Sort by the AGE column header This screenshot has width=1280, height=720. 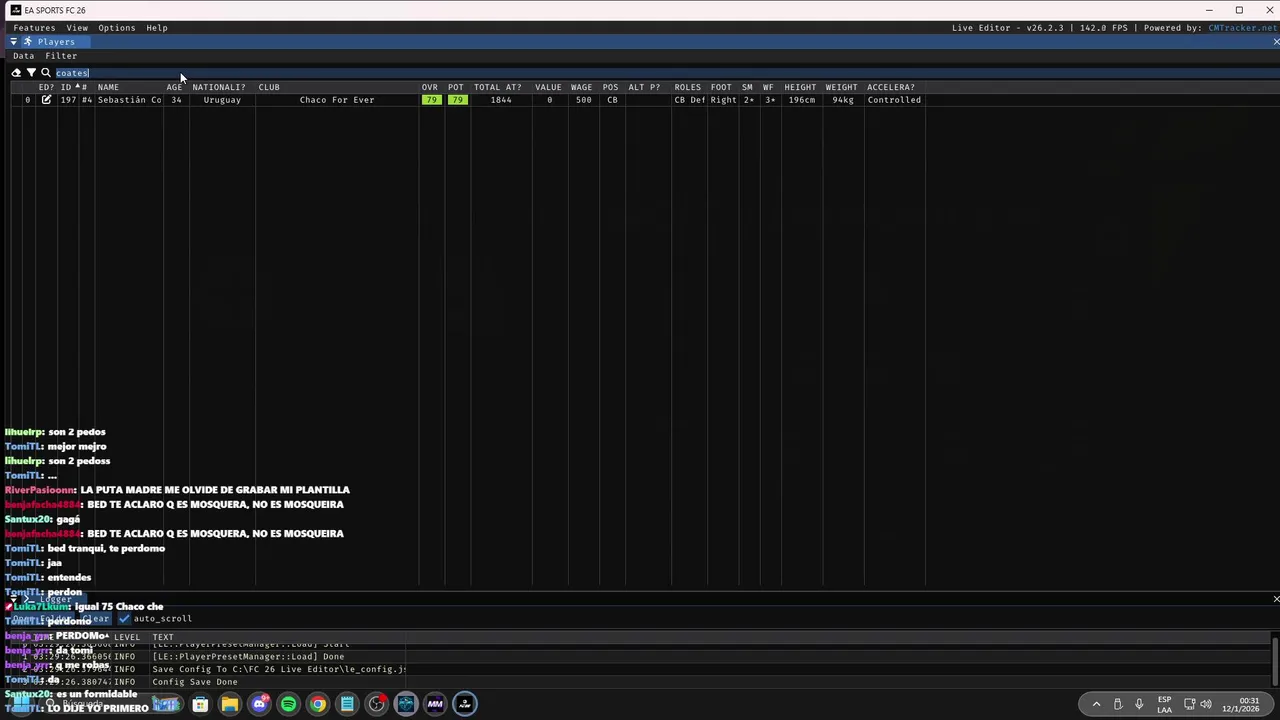[x=174, y=87]
